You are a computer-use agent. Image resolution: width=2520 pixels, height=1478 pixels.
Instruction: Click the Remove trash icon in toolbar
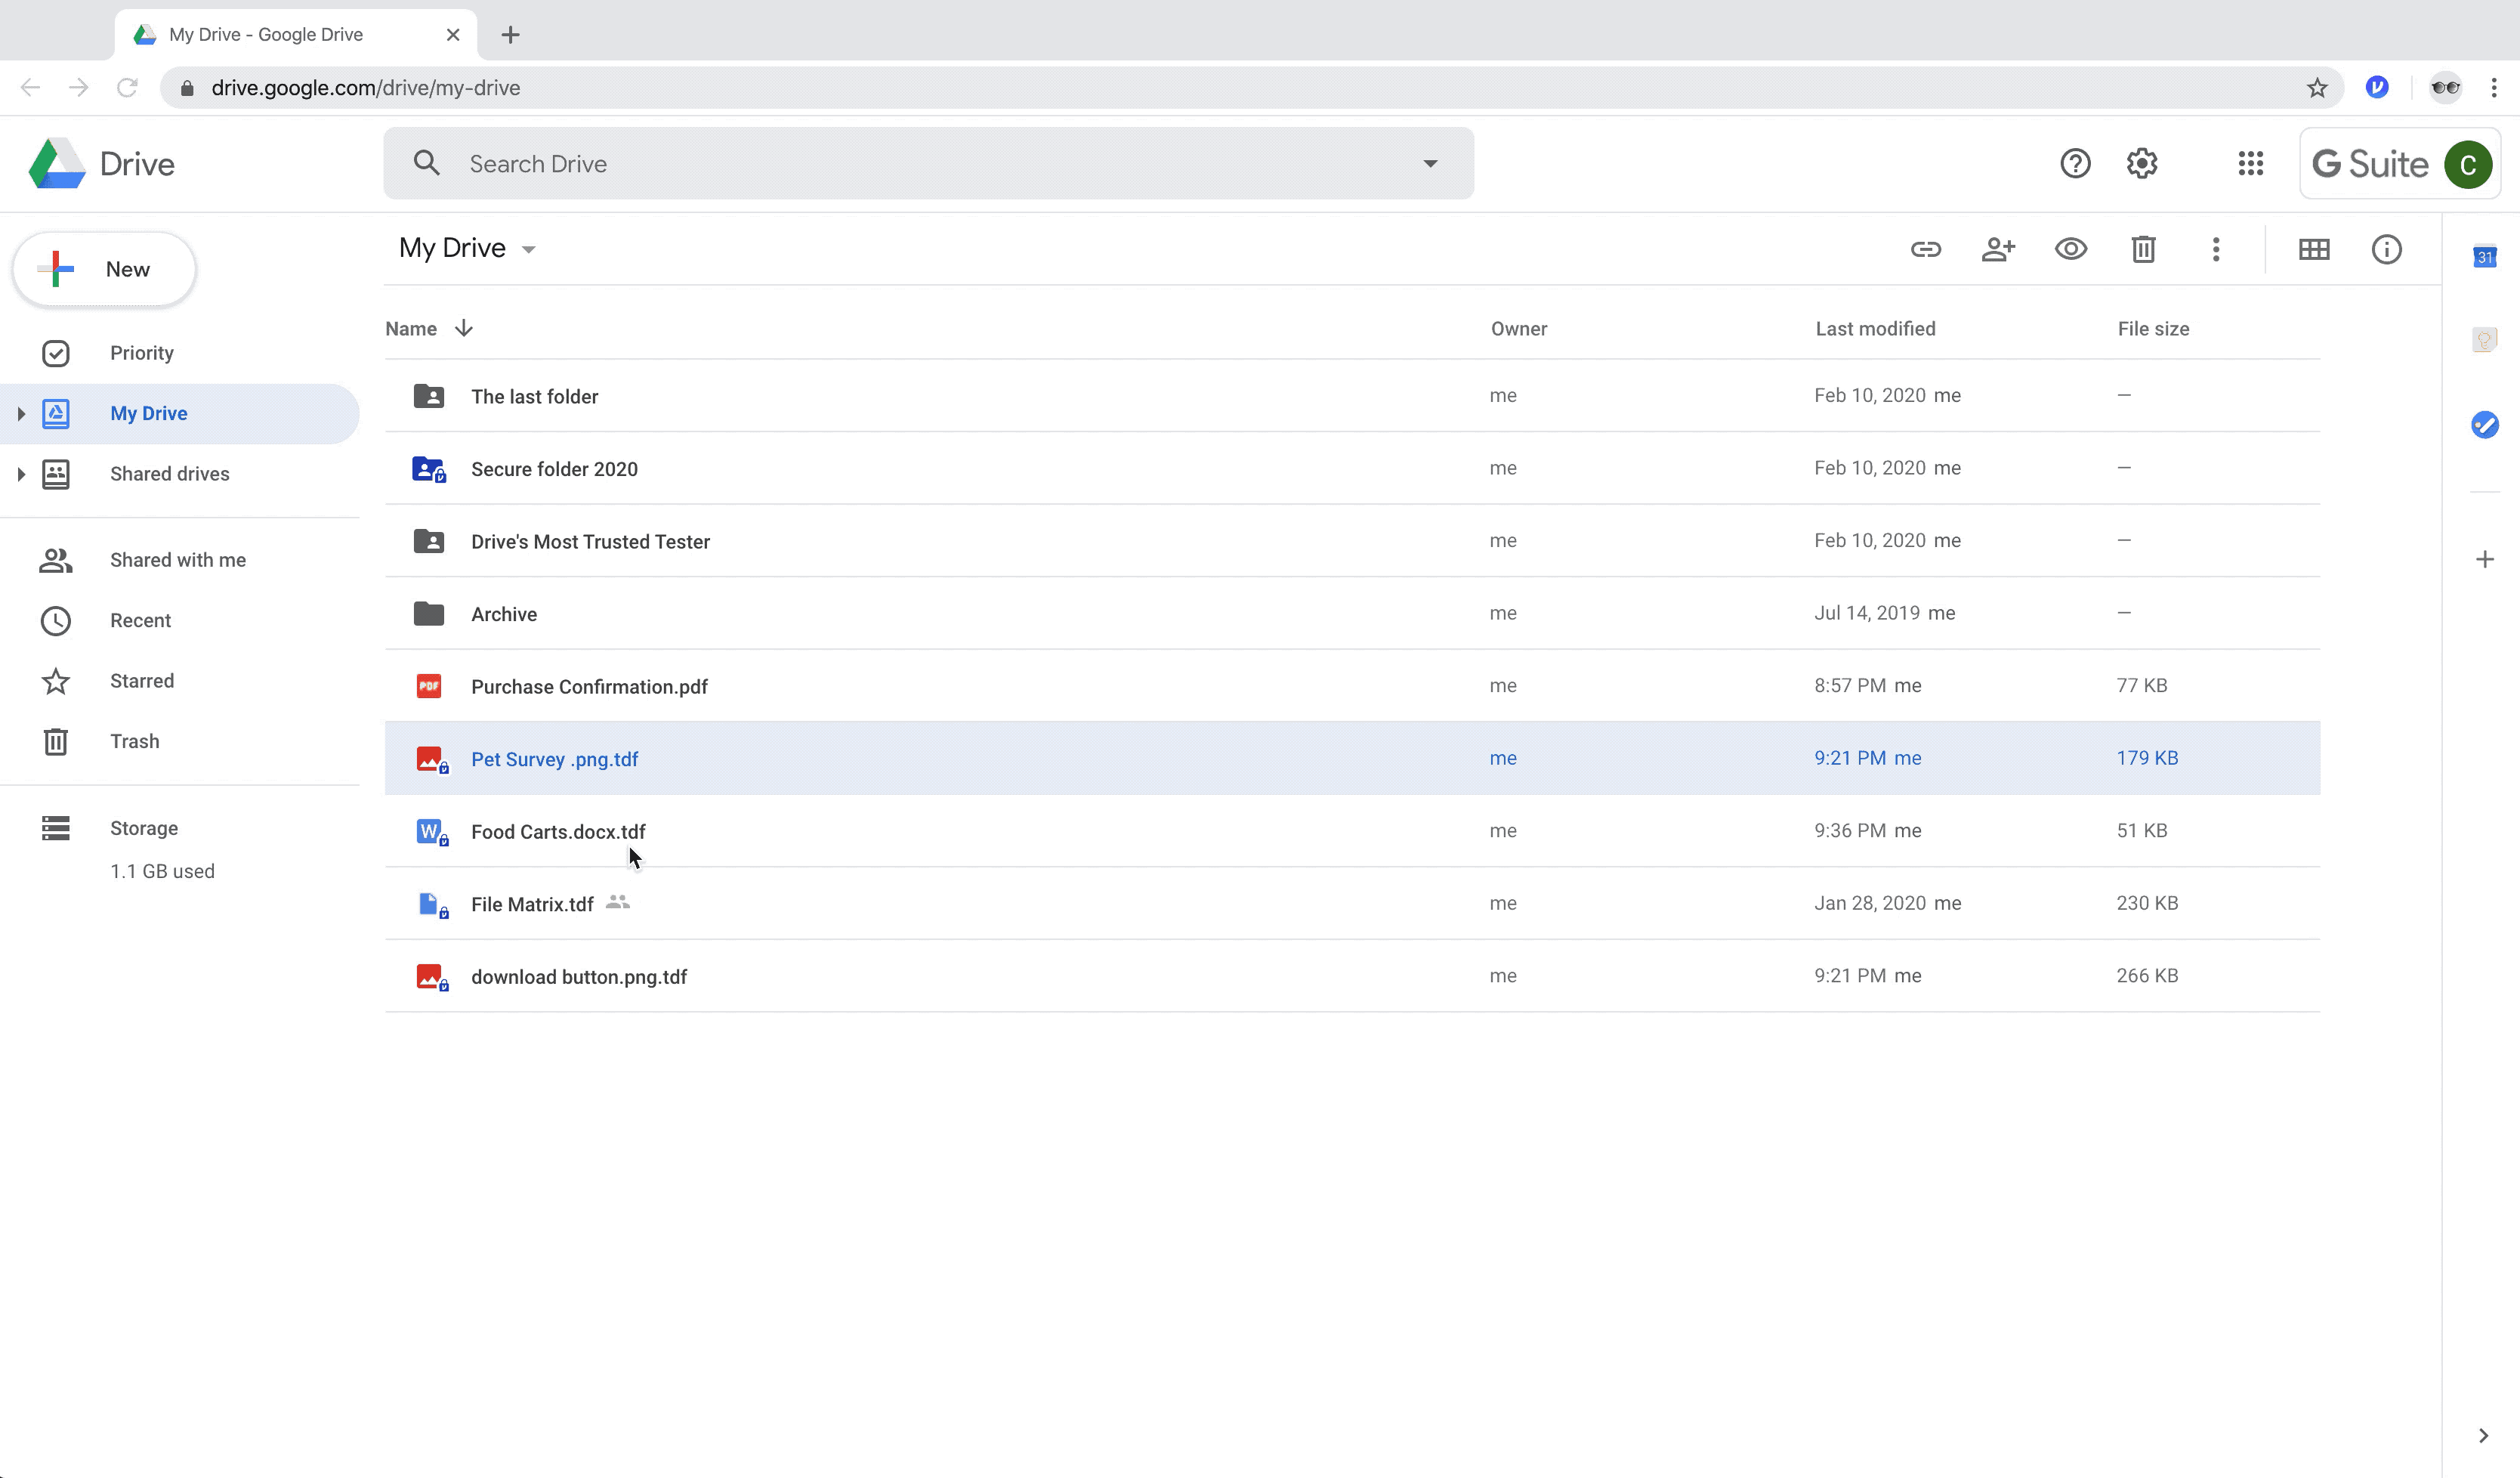click(x=2143, y=249)
